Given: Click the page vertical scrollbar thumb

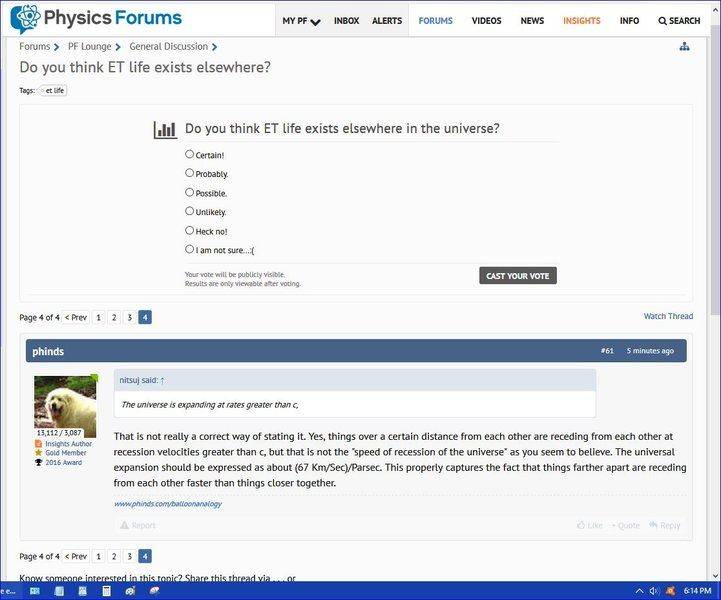Looking at the screenshot, I should click(715, 170).
